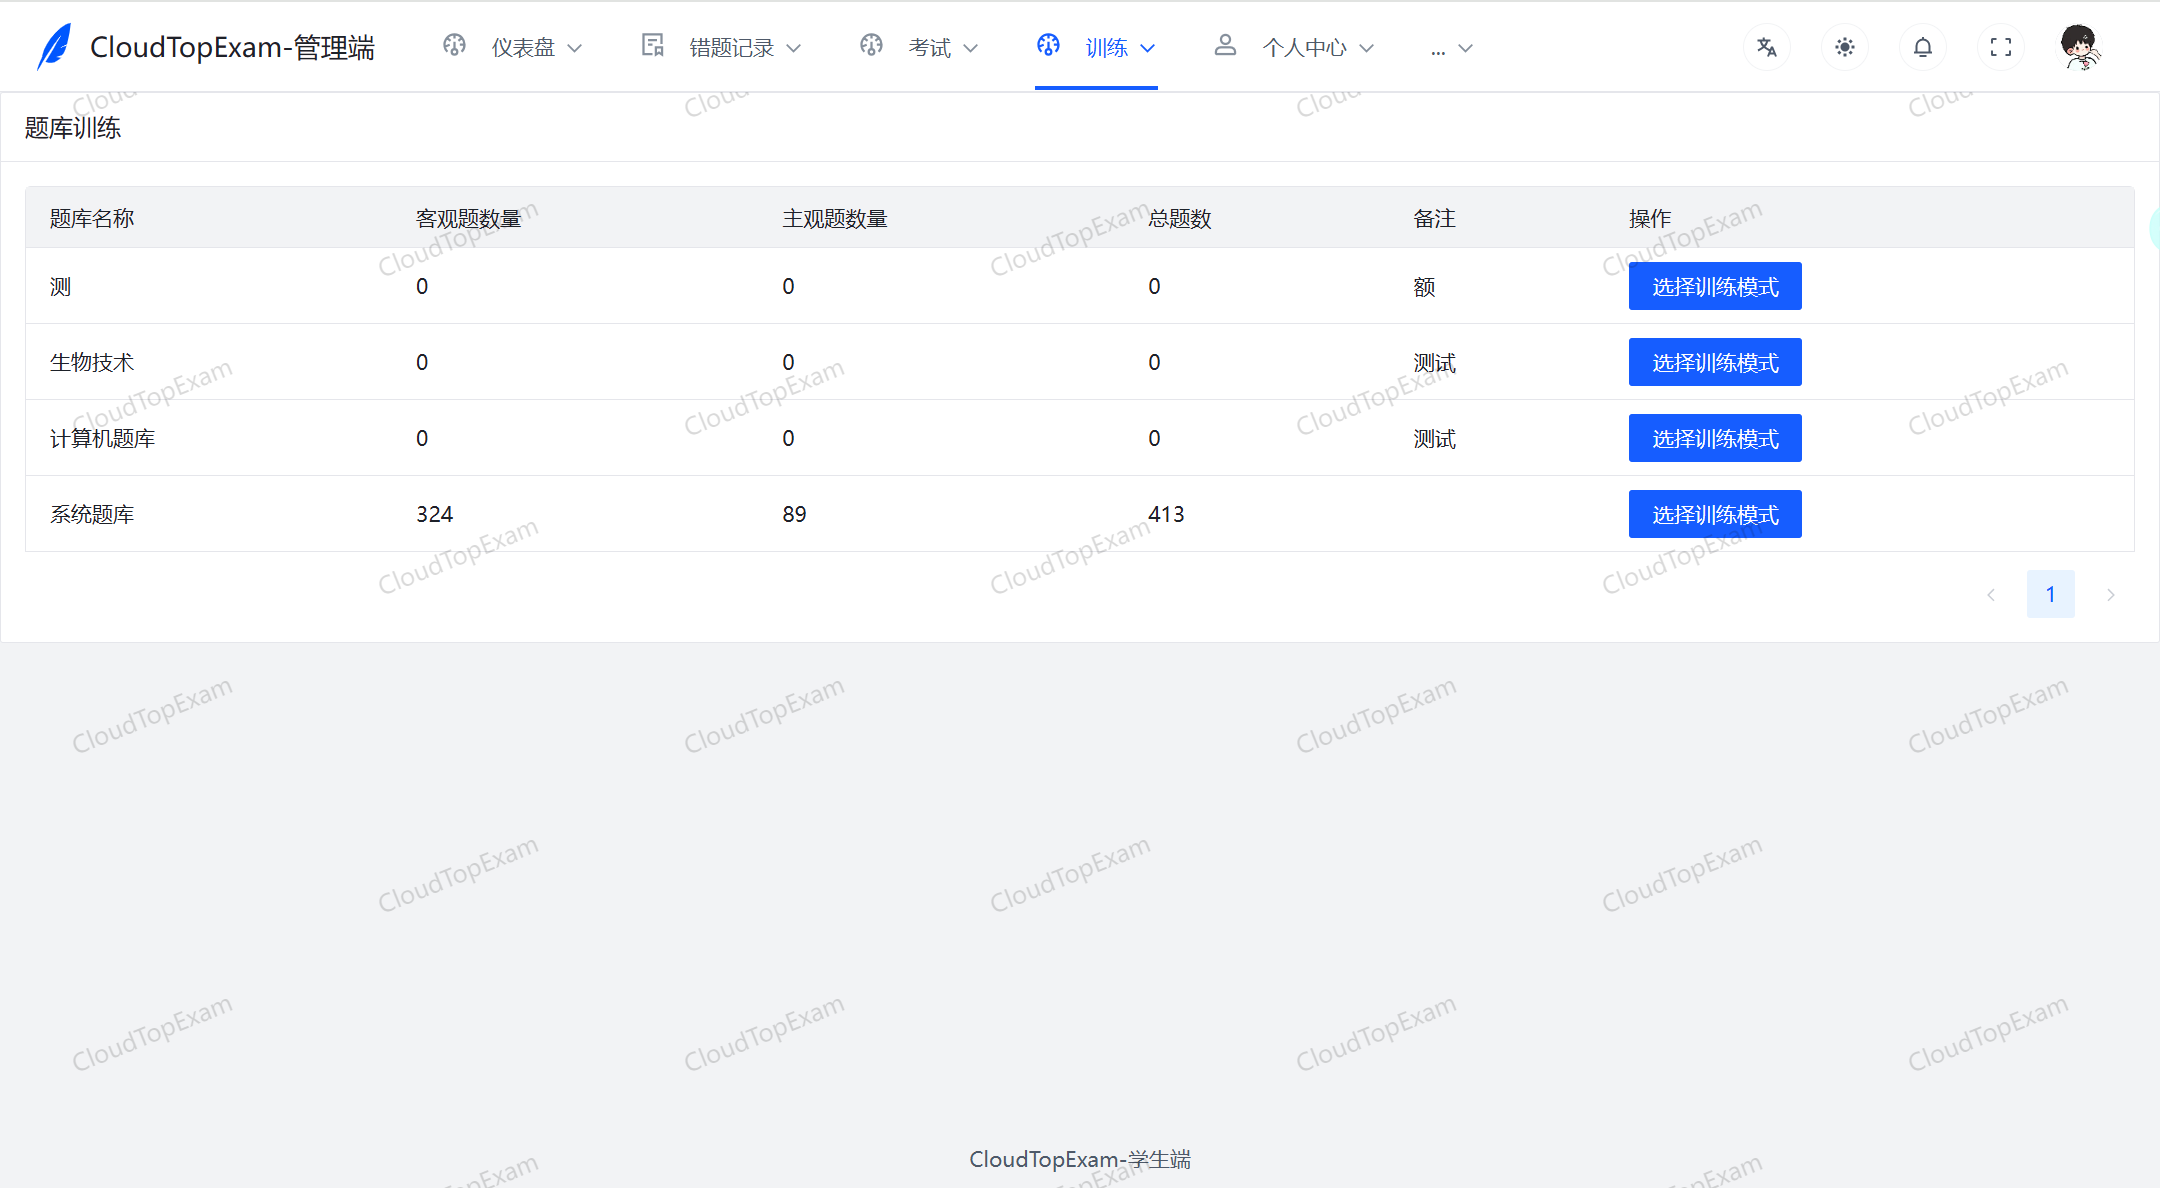2160x1188 pixels.
Task: Select 选择训练模式 for 系统题库
Action: 1714,513
